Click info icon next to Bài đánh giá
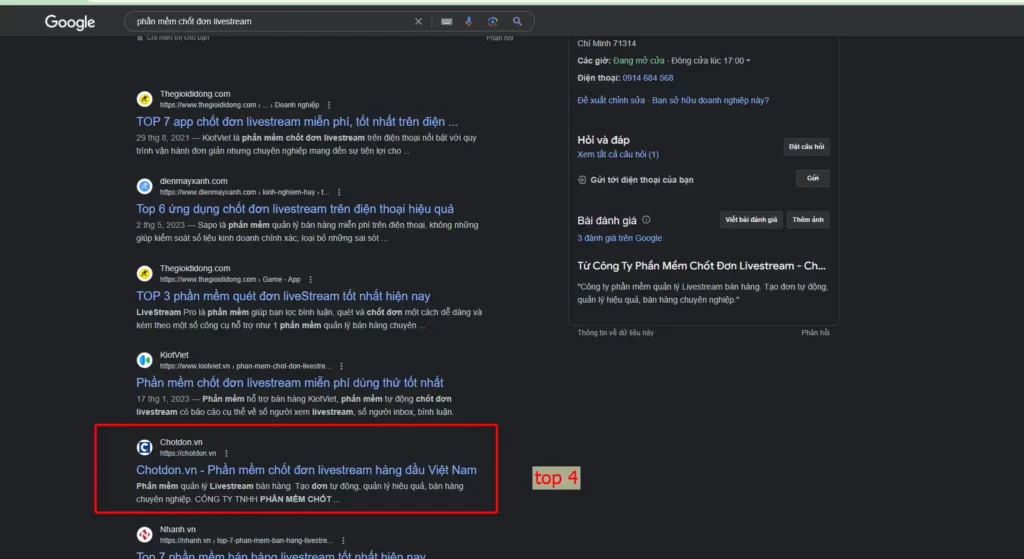1024x559 pixels. (x=646, y=220)
